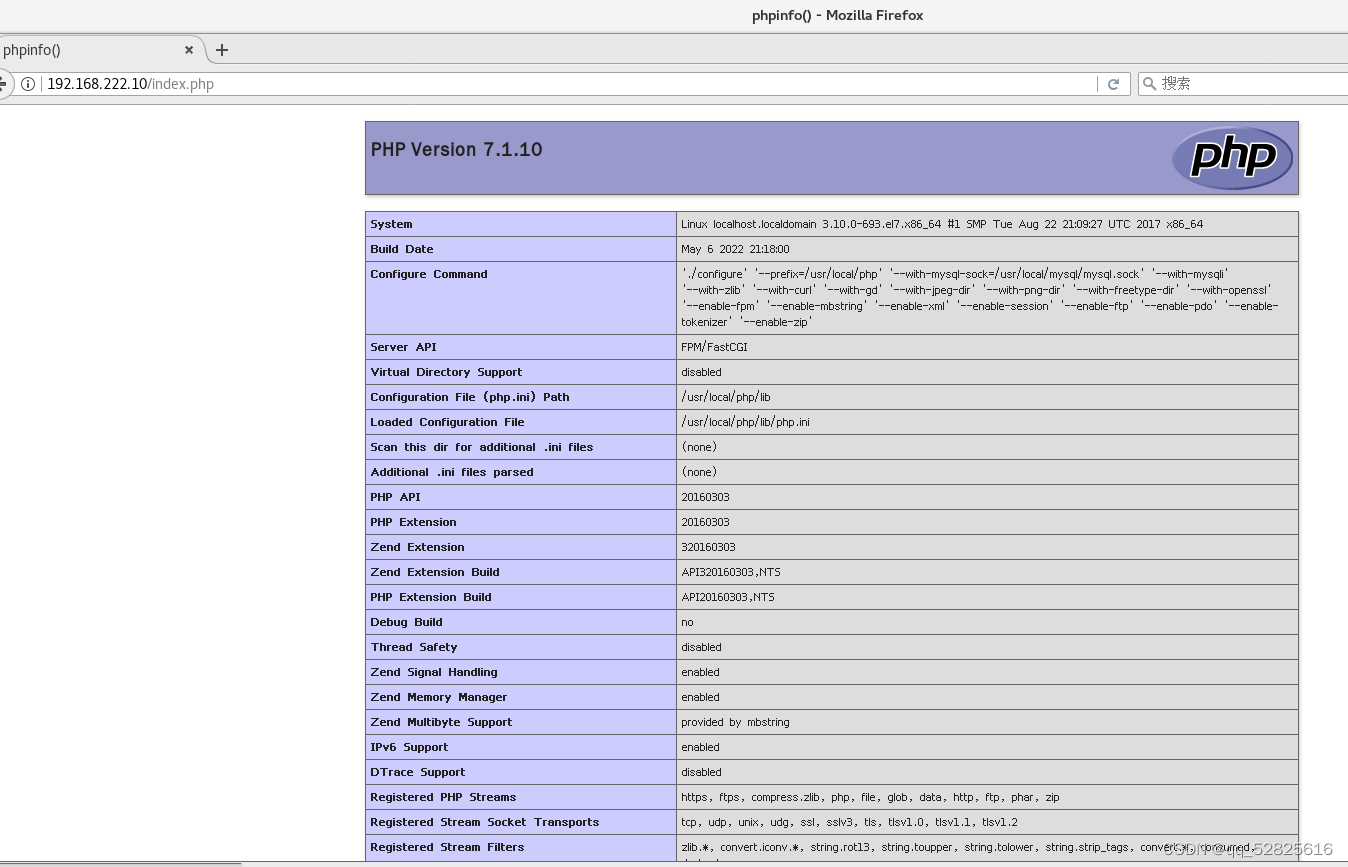The height and width of the screenshot is (867, 1348).
Task: Click the Virtual Directory Support label
Action: (x=446, y=372)
